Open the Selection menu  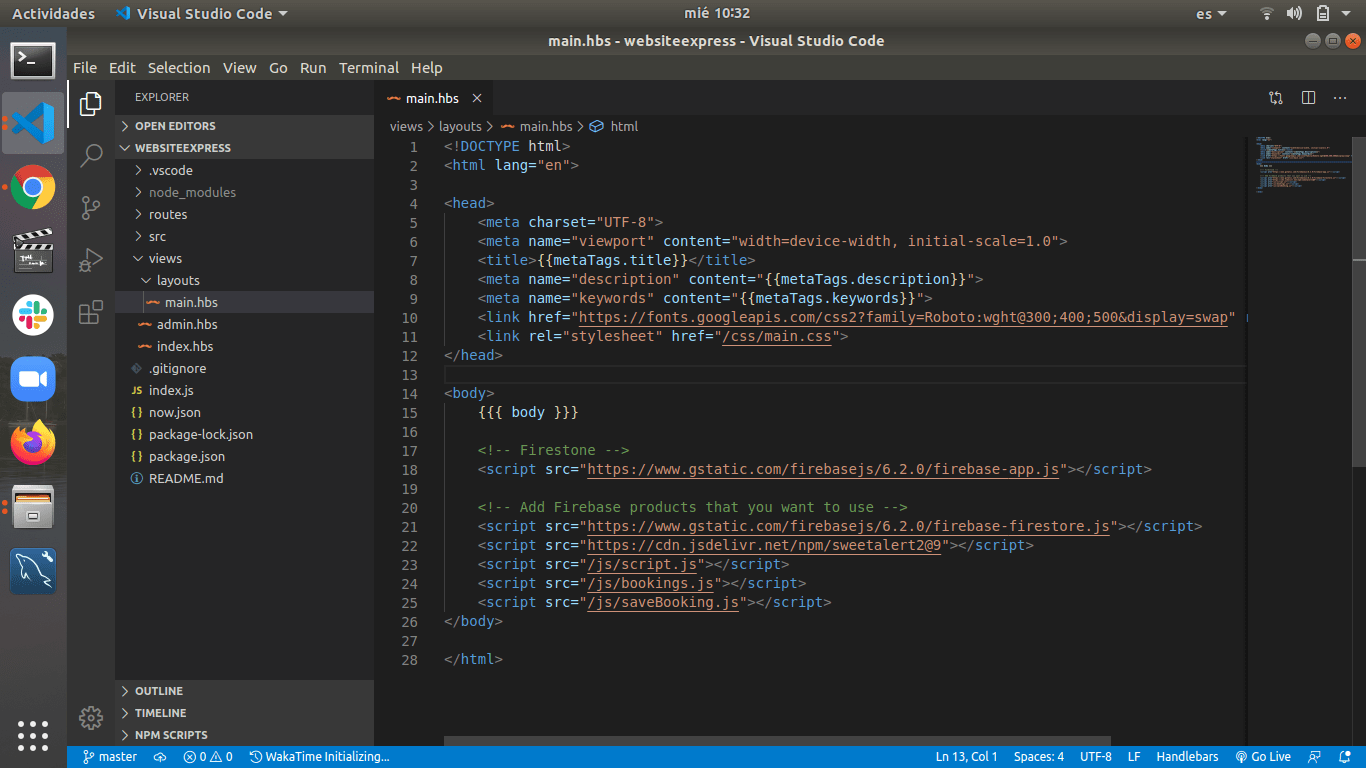point(179,68)
